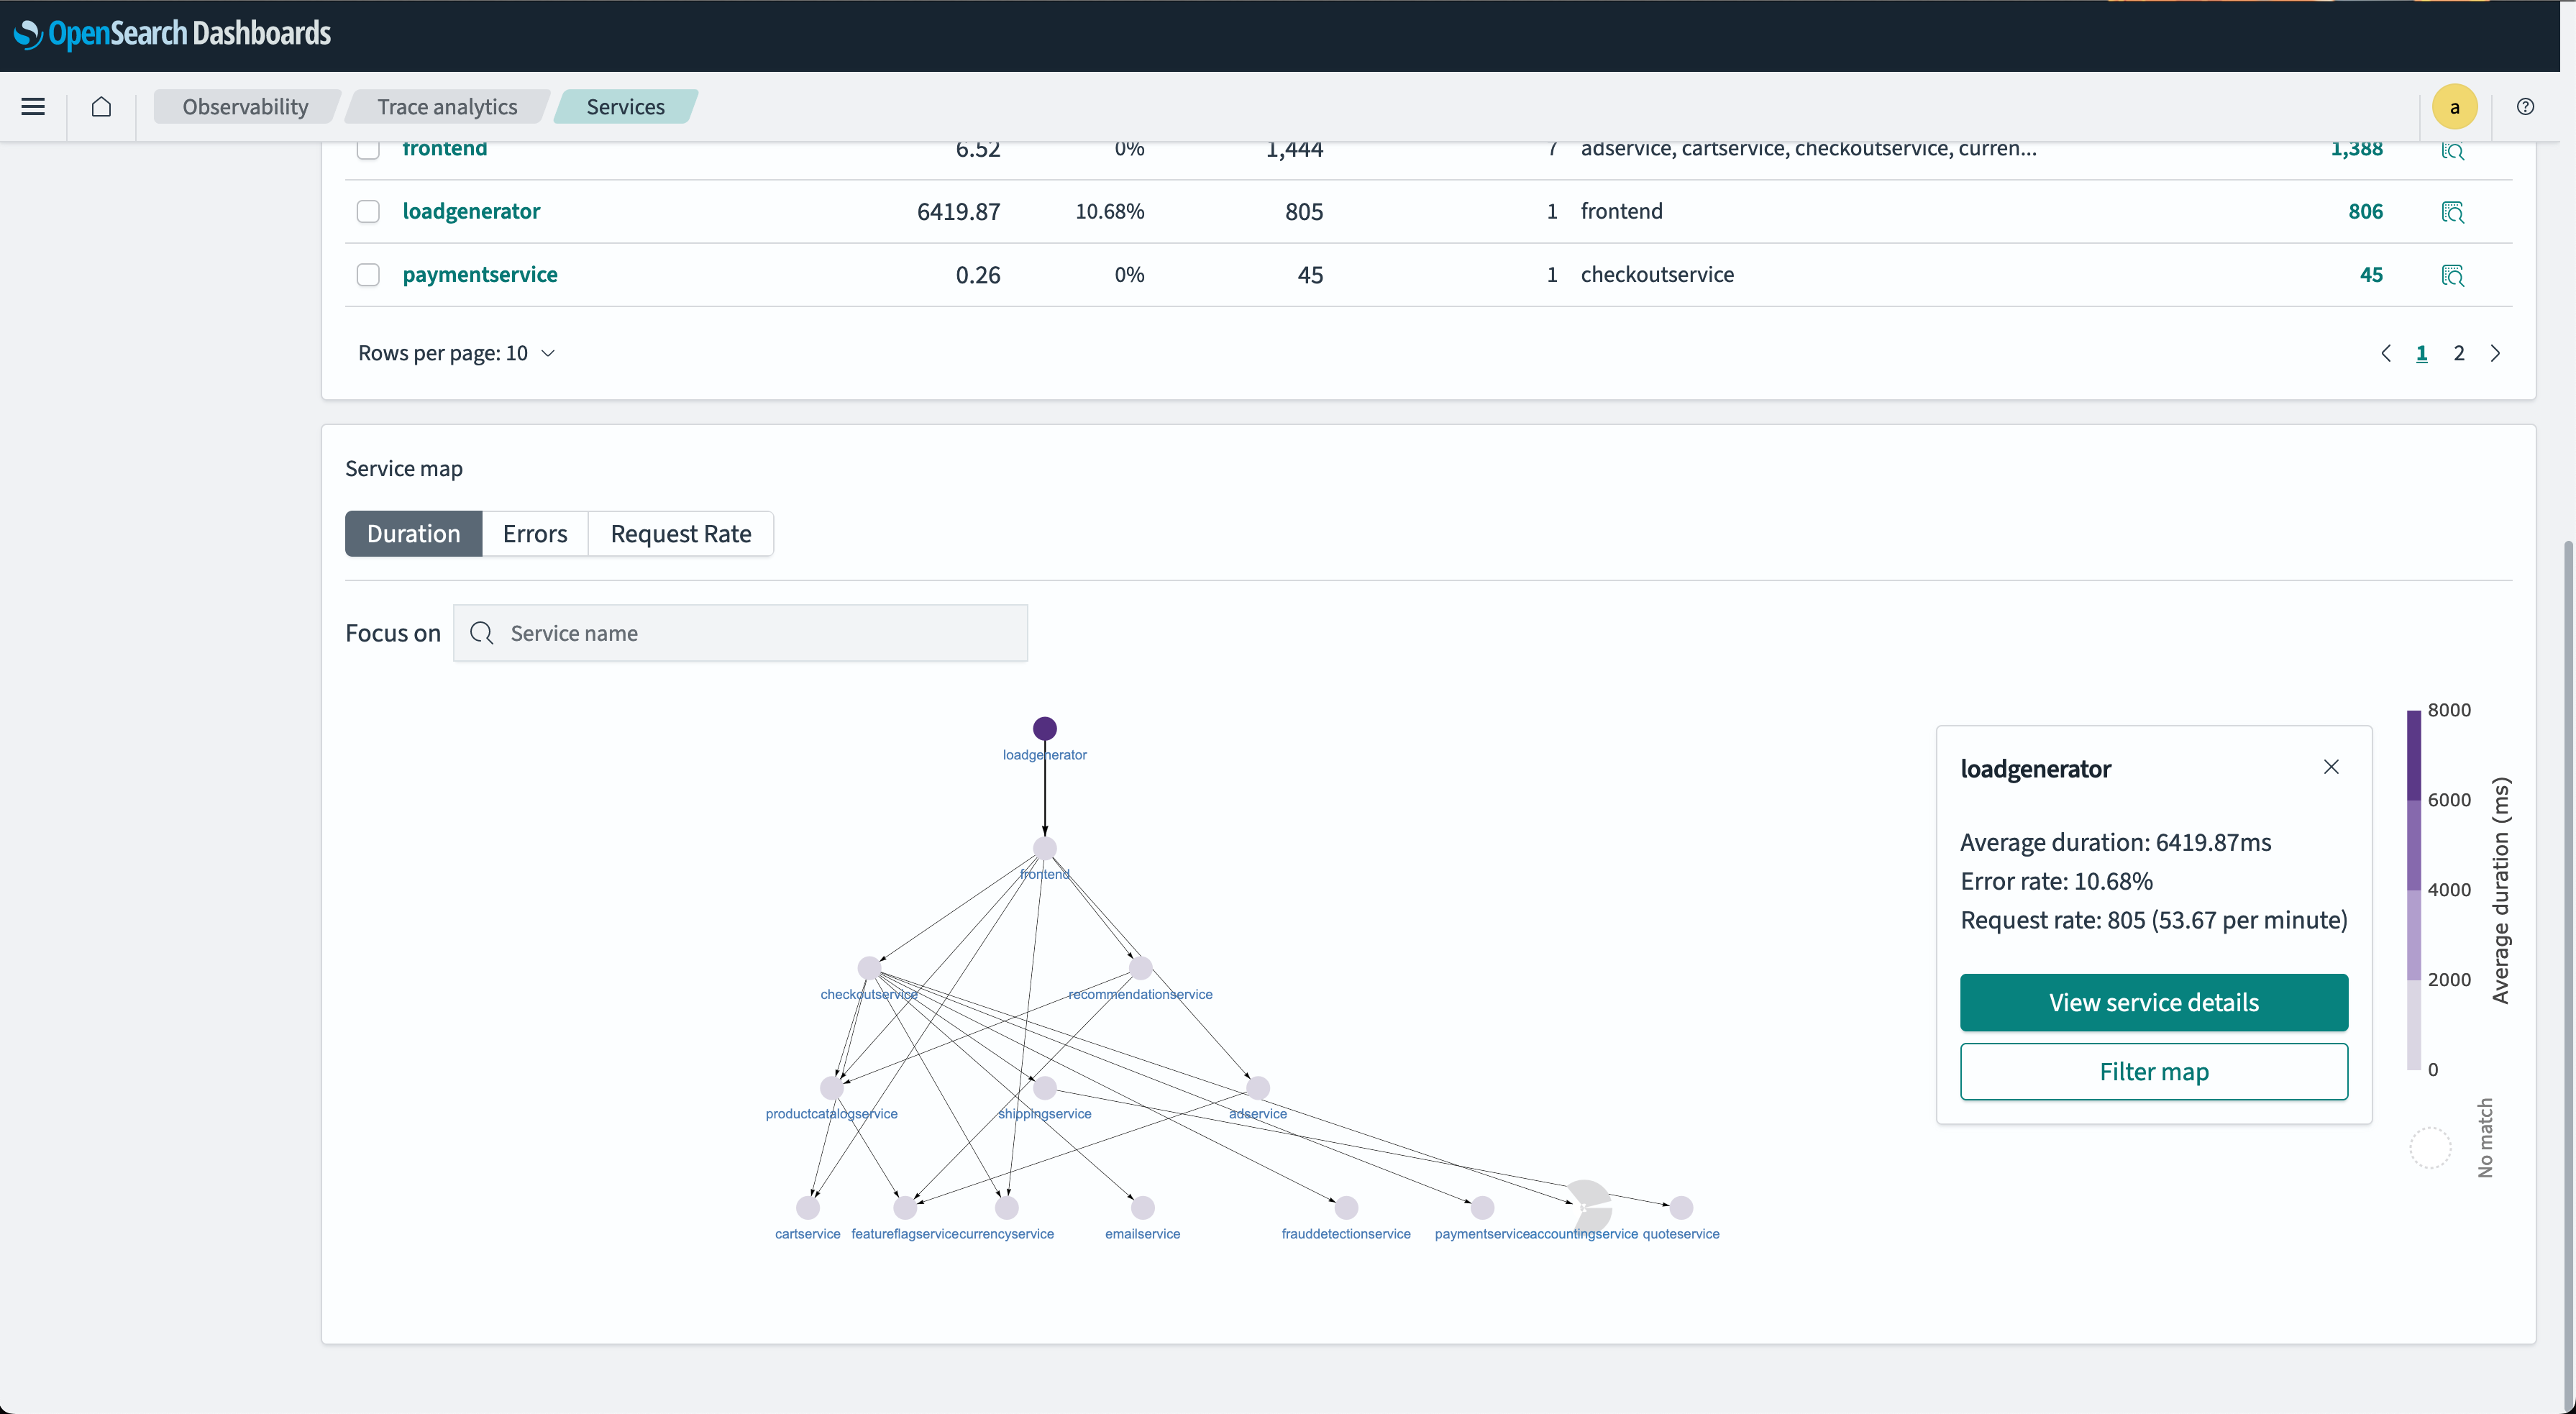Click the next page chevron arrow
Viewport: 2576px width, 1414px height.
pos(2496,353)
